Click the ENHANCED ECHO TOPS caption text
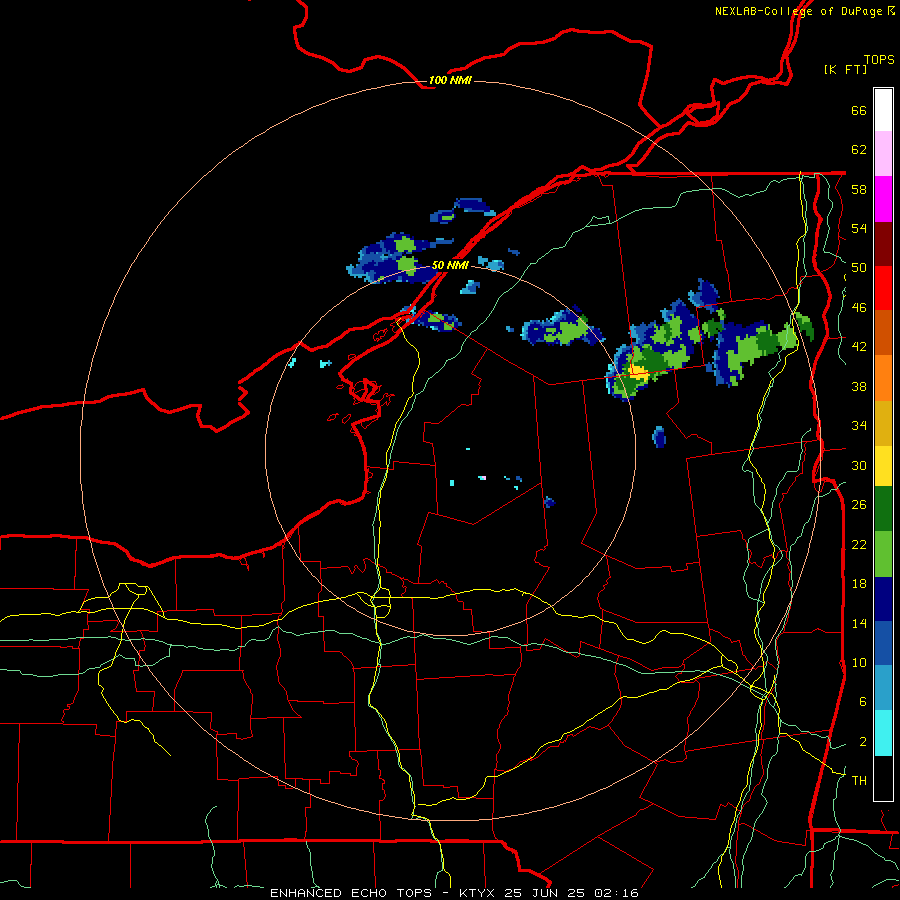The image size is (900, 900). click(351, 893)
